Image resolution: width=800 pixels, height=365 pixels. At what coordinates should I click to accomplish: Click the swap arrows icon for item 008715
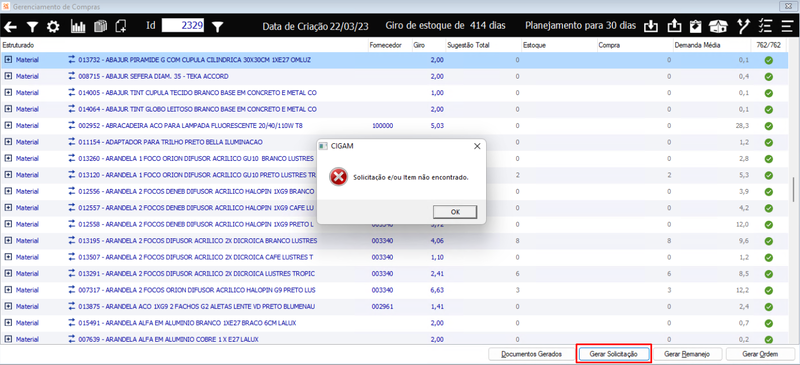tap(71, 76)
